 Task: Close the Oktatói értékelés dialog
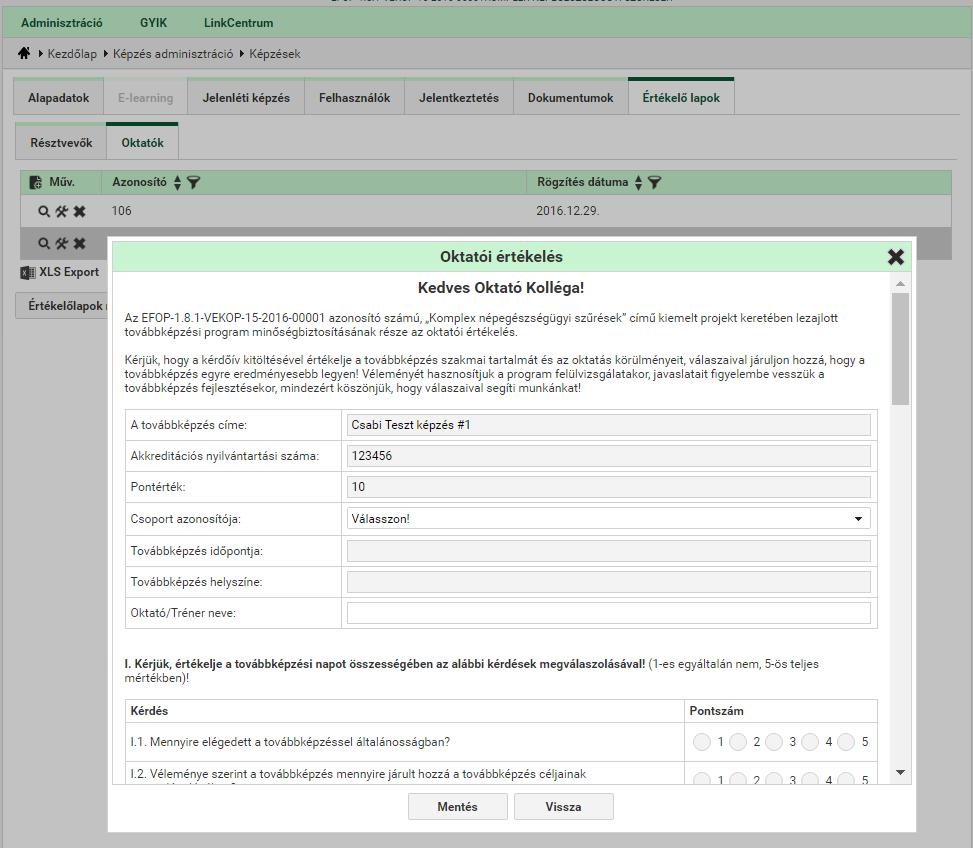[x=895, y=257]
